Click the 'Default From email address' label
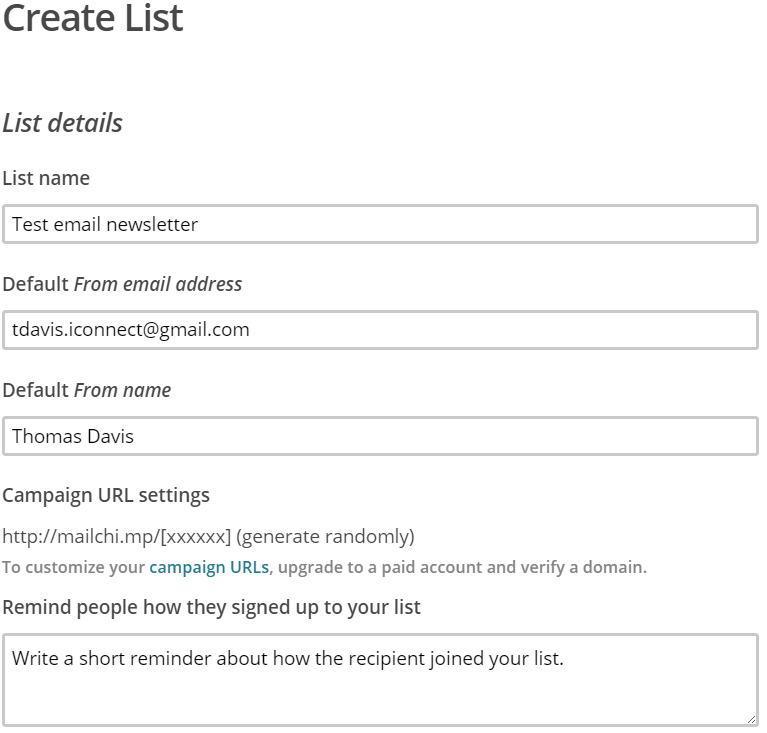This screenshot has height=733, width=767. coord(122,284)
